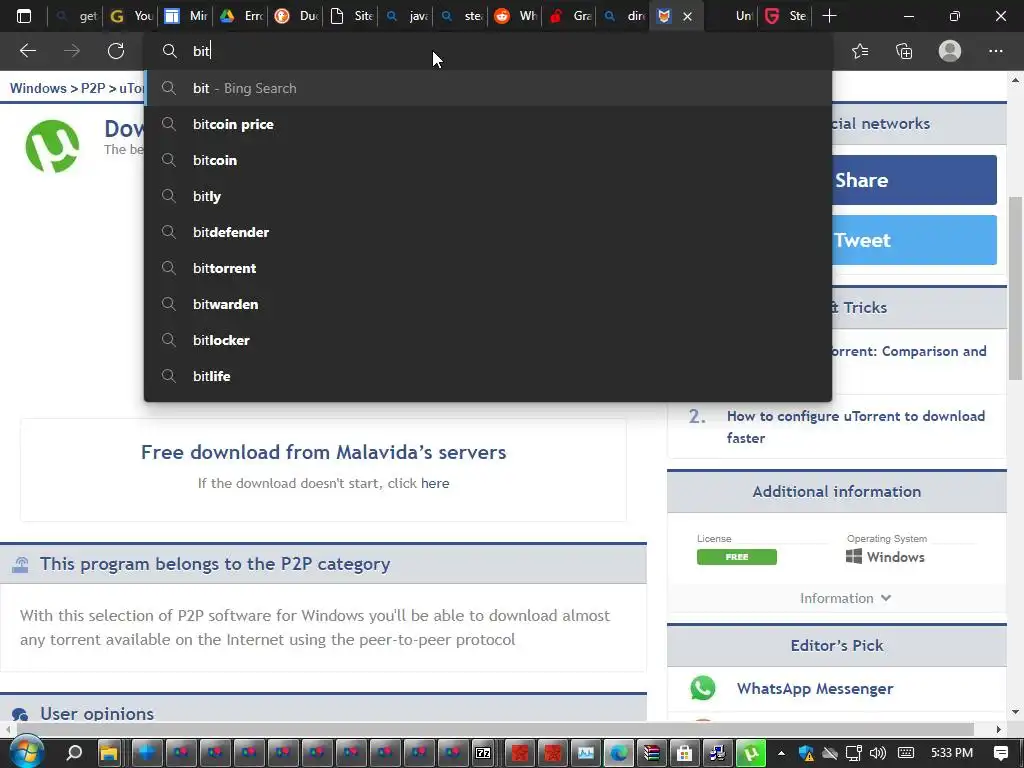Open Microsoft Edge taskbar icon
The image size is (1024, 768).
(618, 753)
